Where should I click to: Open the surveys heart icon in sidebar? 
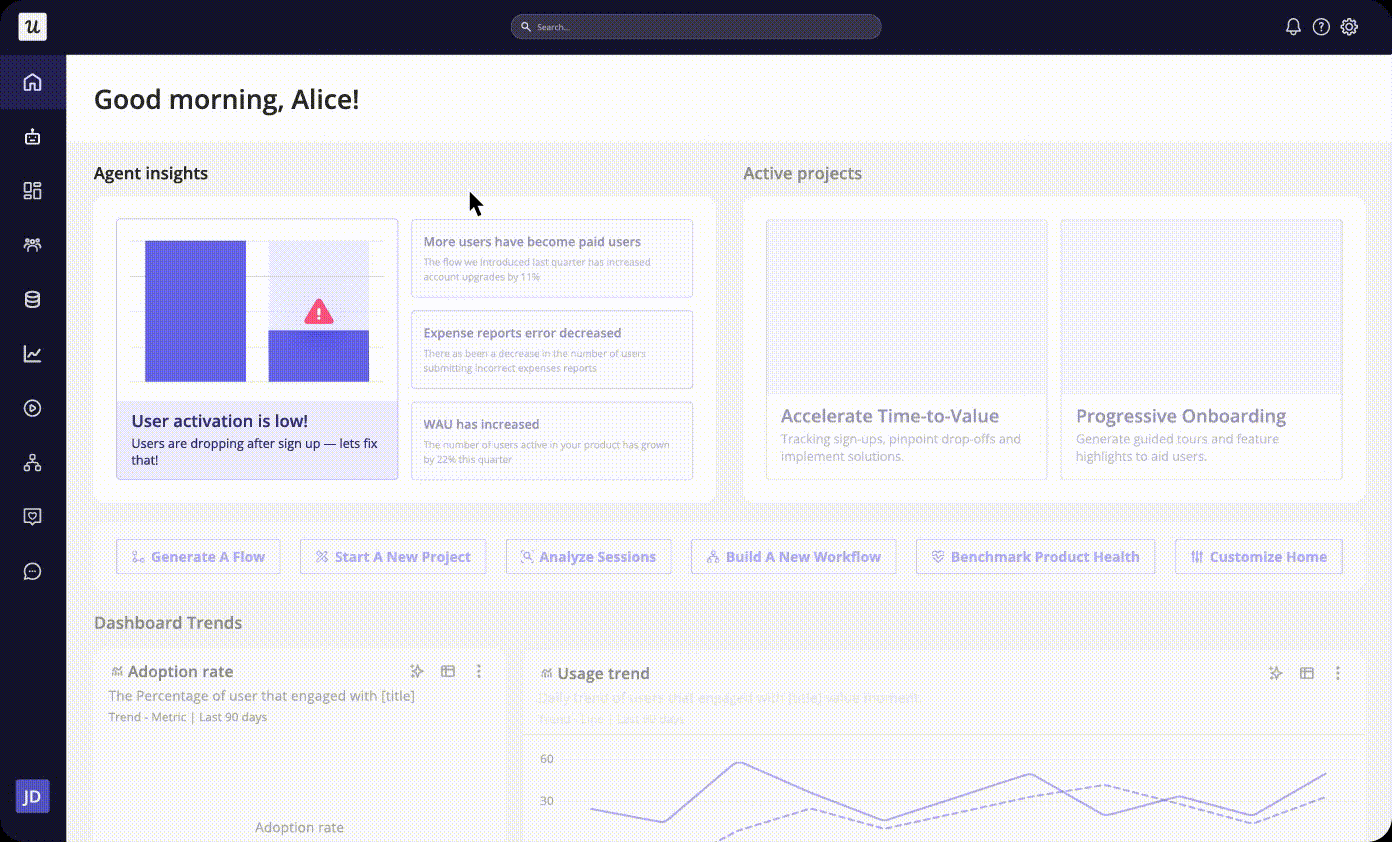(32, 516)
